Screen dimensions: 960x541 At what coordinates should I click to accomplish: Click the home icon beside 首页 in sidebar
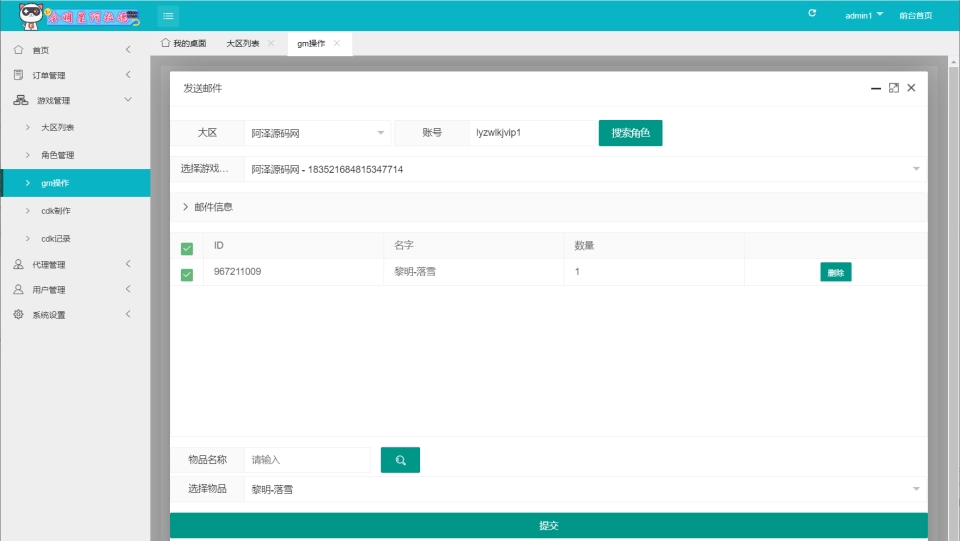(18, 50)
